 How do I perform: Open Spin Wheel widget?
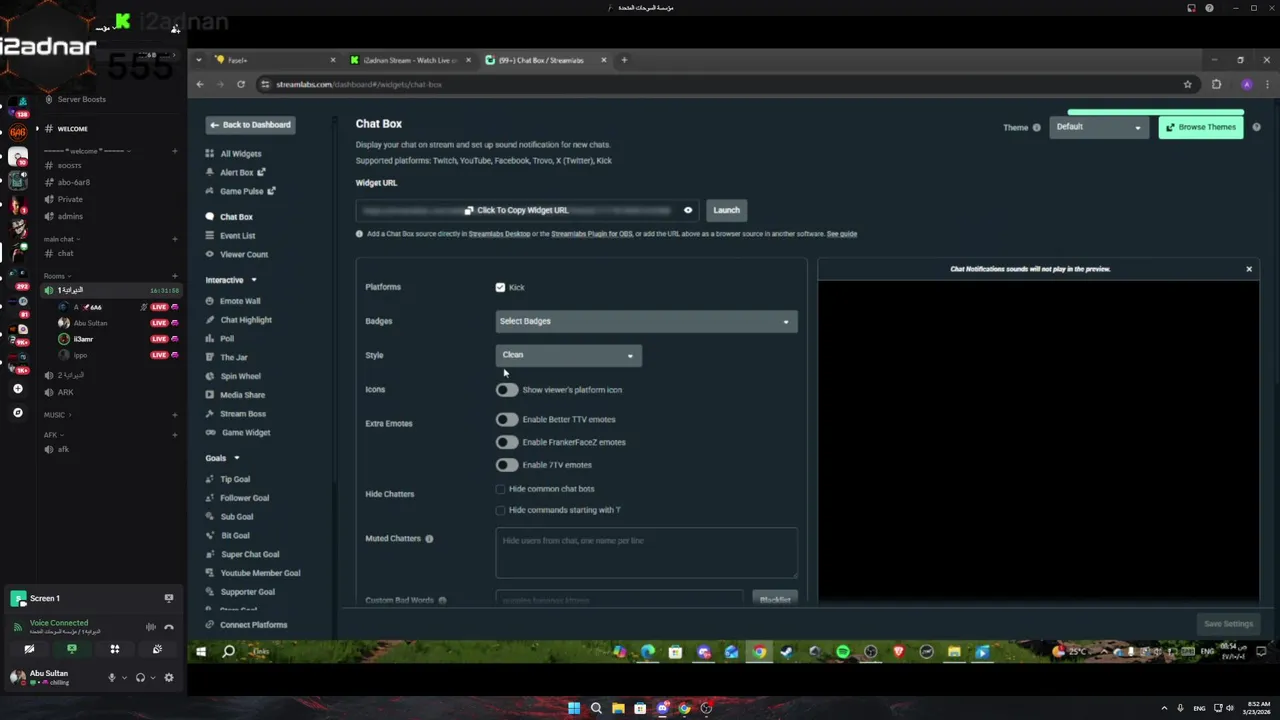[233, 376]
